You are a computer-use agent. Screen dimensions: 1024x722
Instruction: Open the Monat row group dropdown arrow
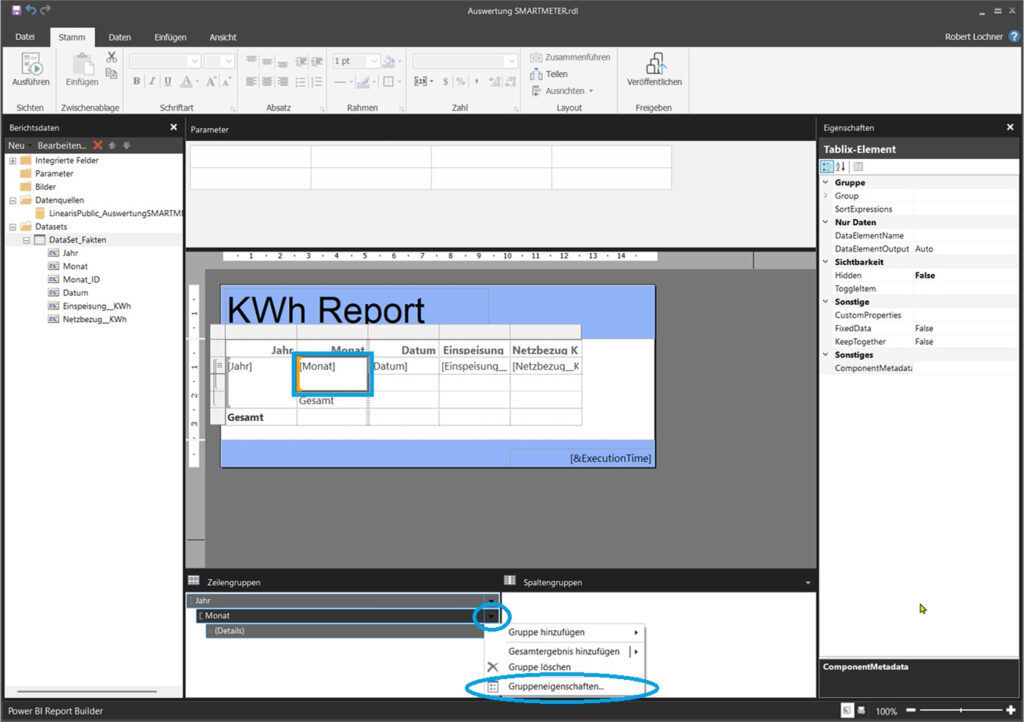491,616
